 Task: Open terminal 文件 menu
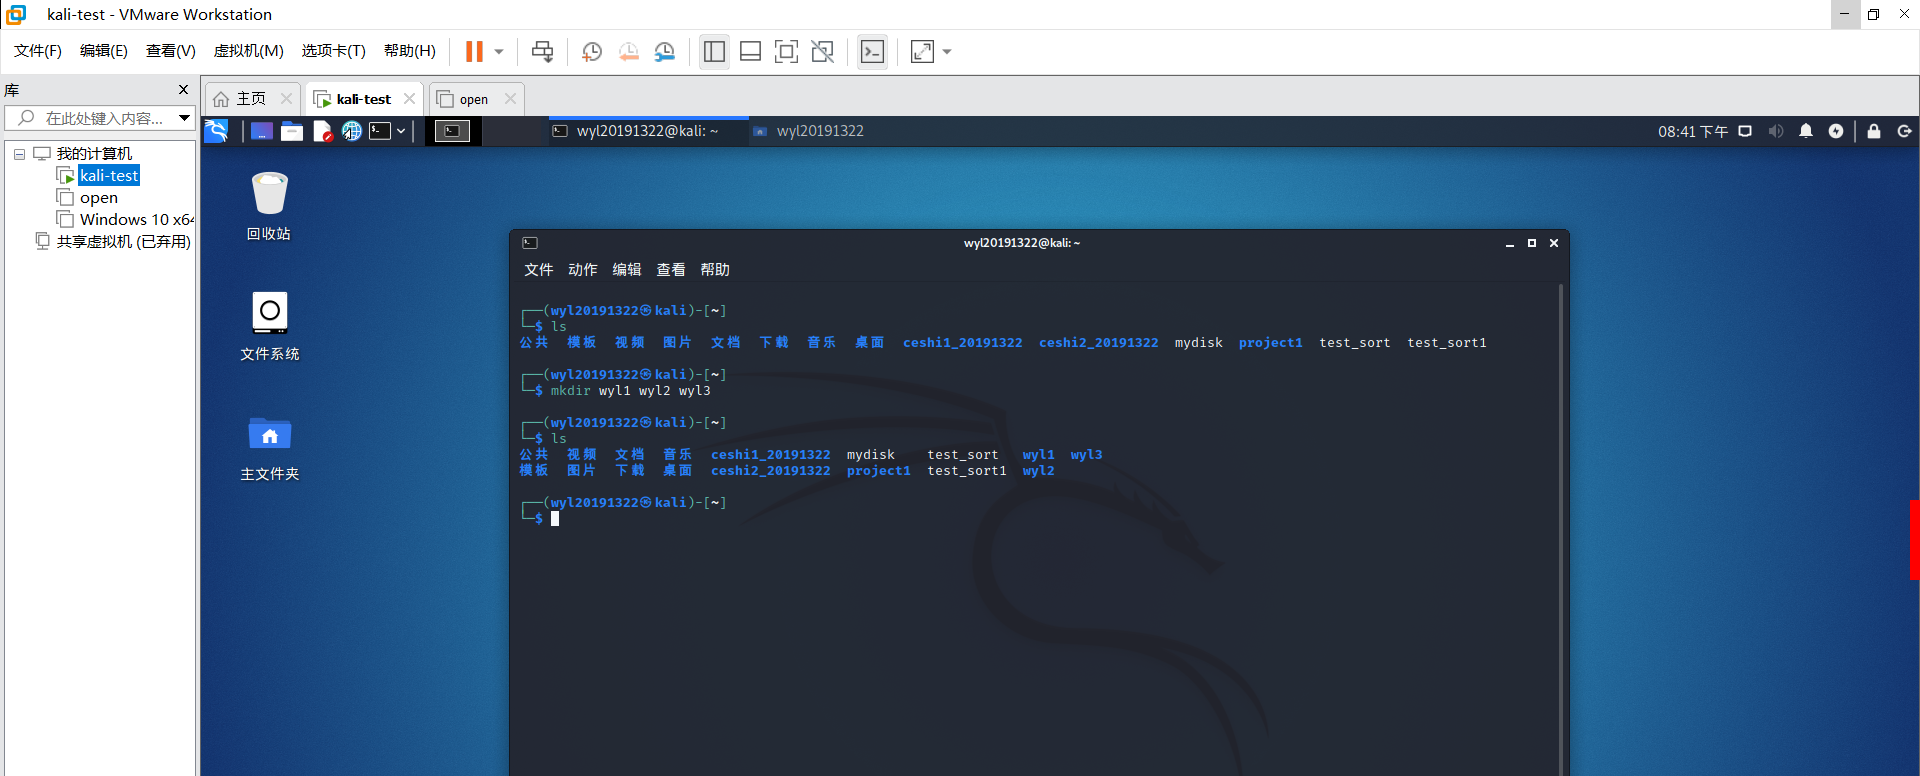[x=538, y=270]
